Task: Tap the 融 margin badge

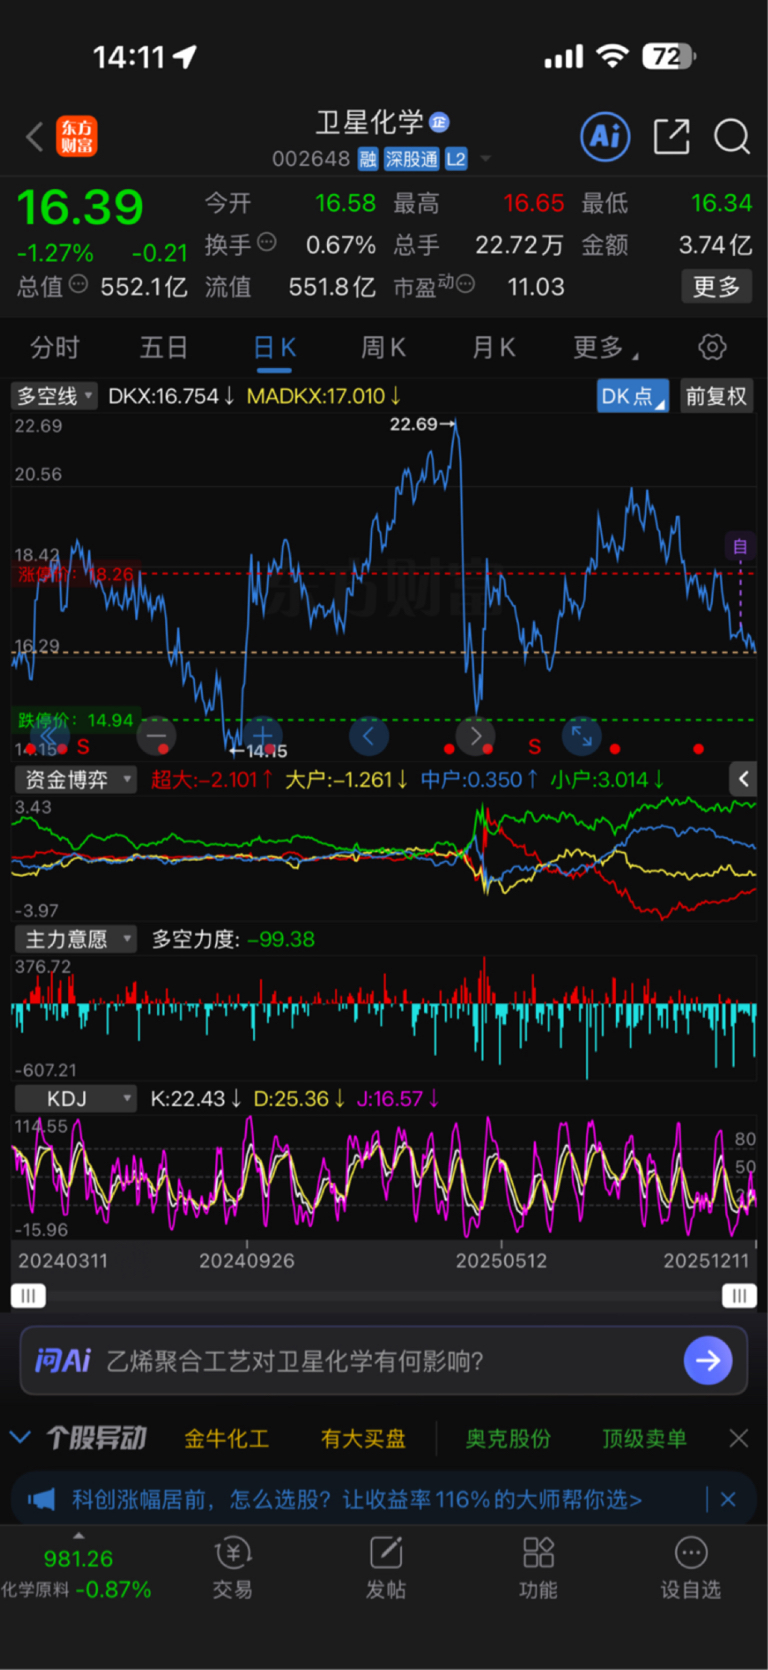Action: coord(368,159)
